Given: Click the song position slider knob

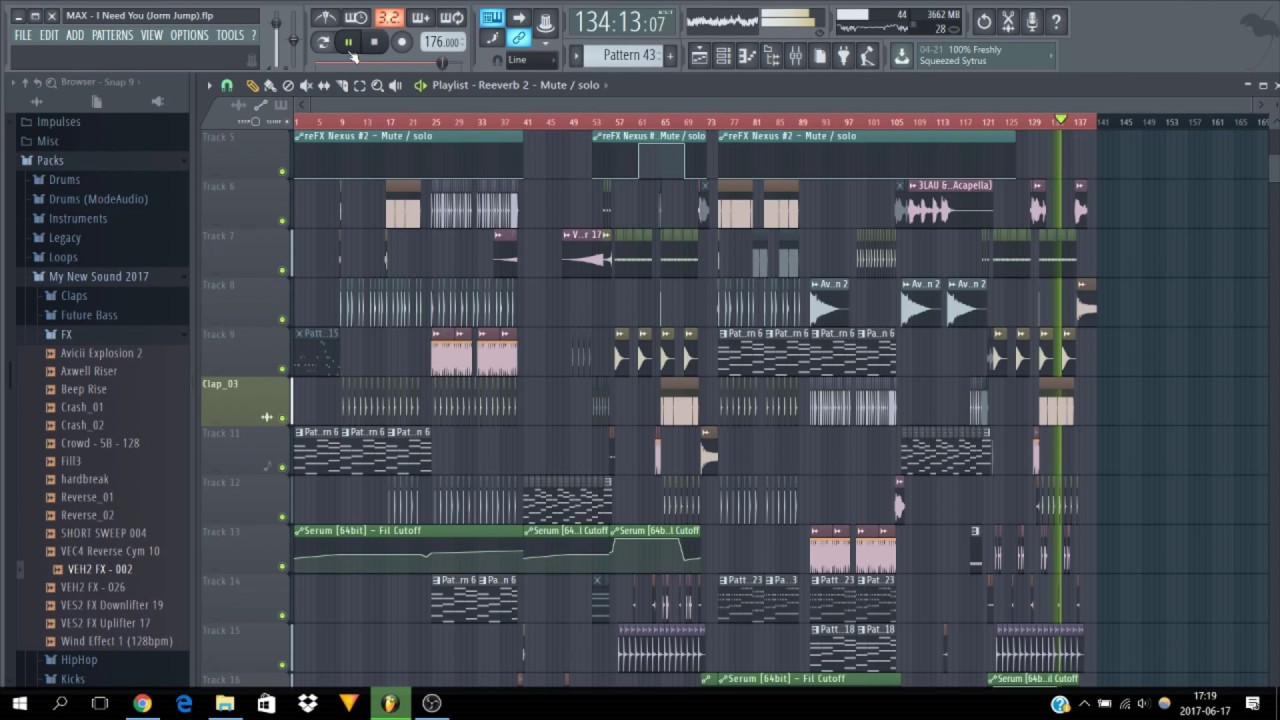Looking at the screenshot, I should point(442,63).
